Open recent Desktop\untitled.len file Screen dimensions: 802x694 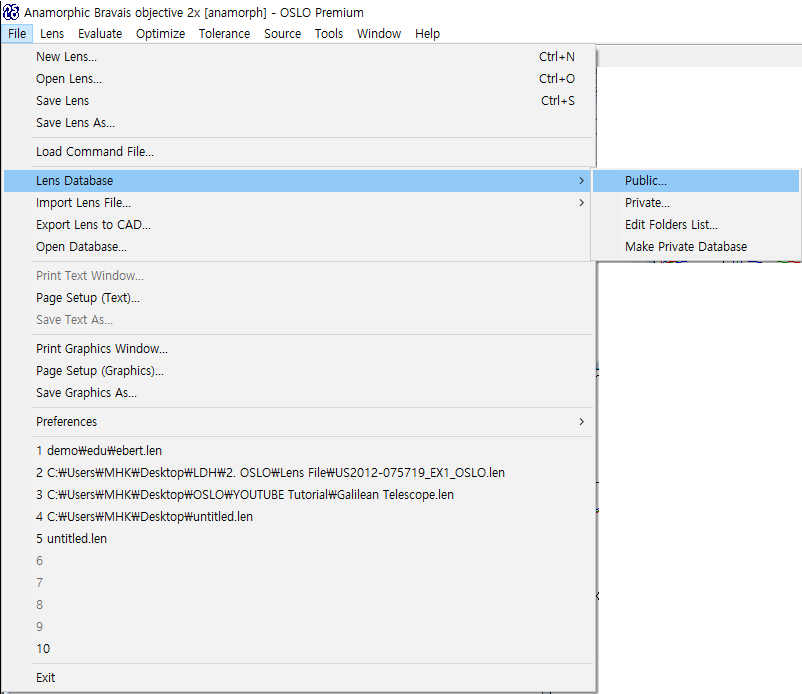tap(299, 517)
